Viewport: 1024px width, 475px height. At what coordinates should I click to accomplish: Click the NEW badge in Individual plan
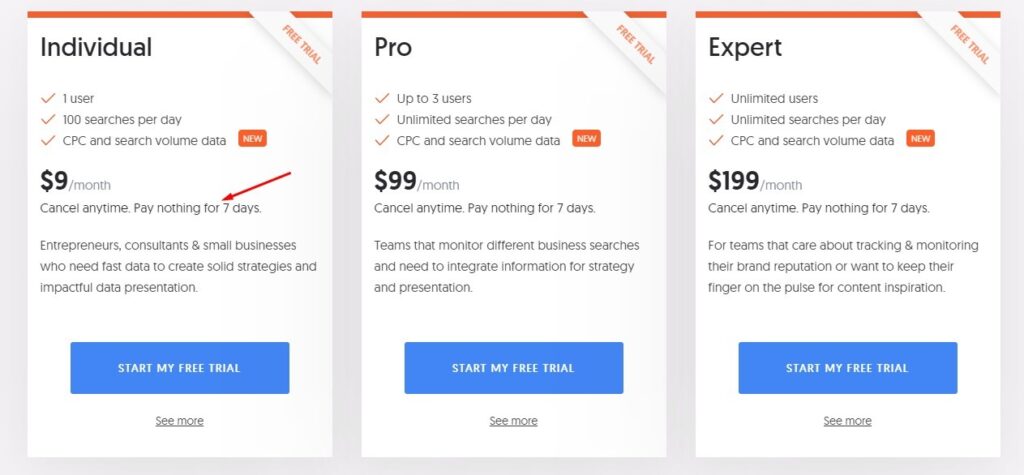pos(252,139)
